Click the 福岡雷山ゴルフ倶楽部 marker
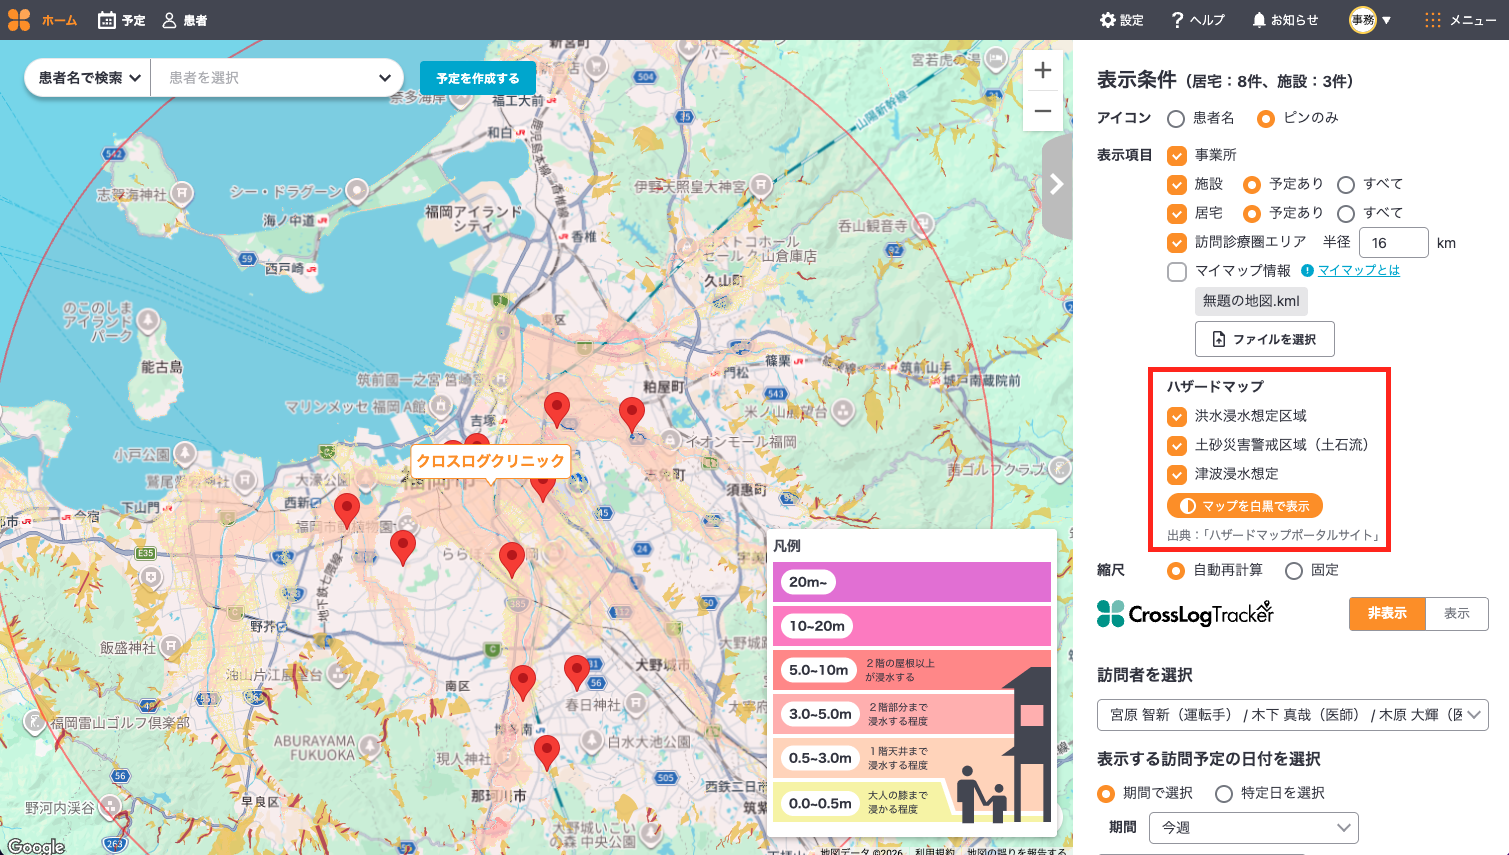1509x855 pixels. click(35, 721)
